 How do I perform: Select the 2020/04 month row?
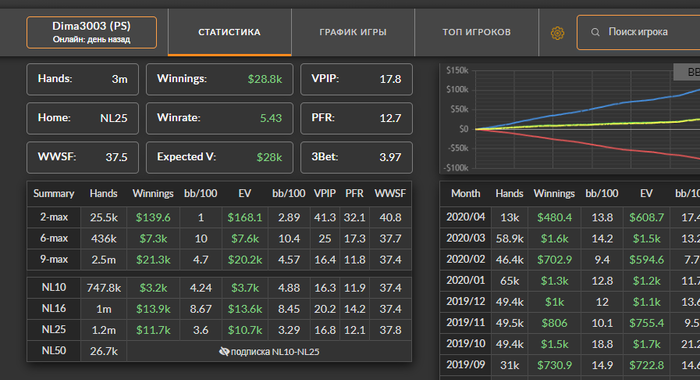tap(466, 217)
